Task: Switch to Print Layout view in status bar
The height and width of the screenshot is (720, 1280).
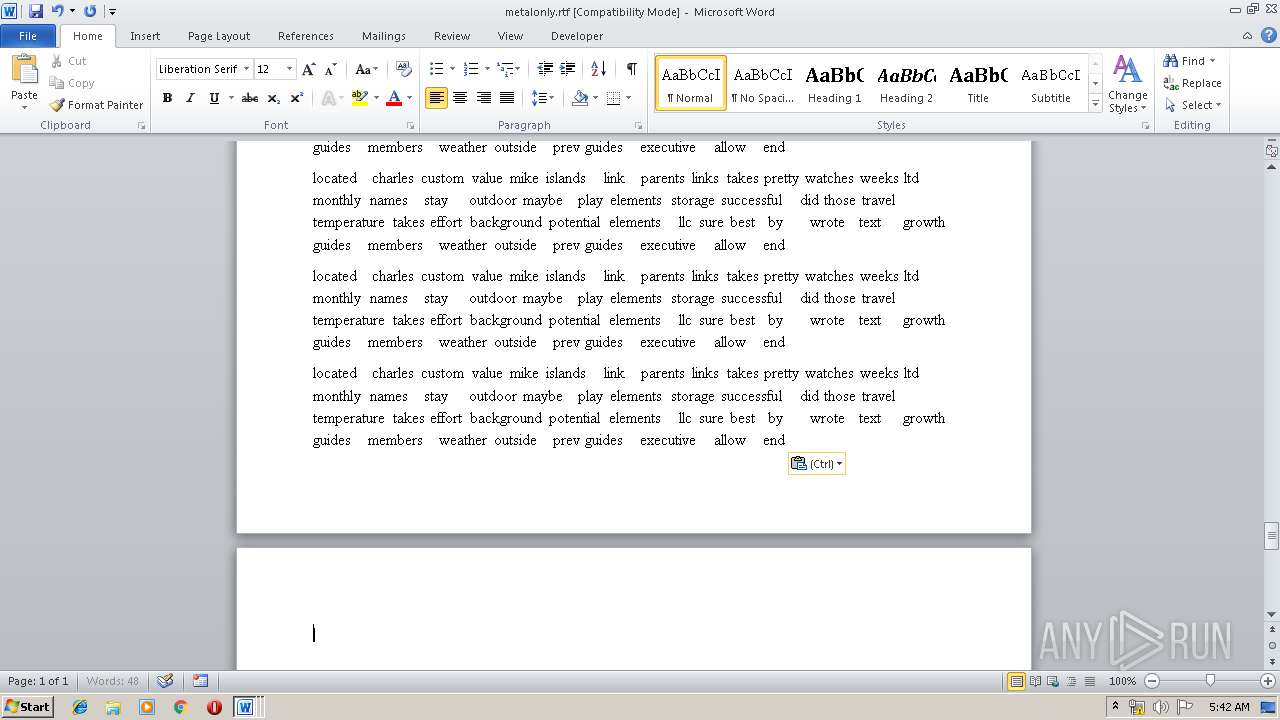Action: point(1016,681)
